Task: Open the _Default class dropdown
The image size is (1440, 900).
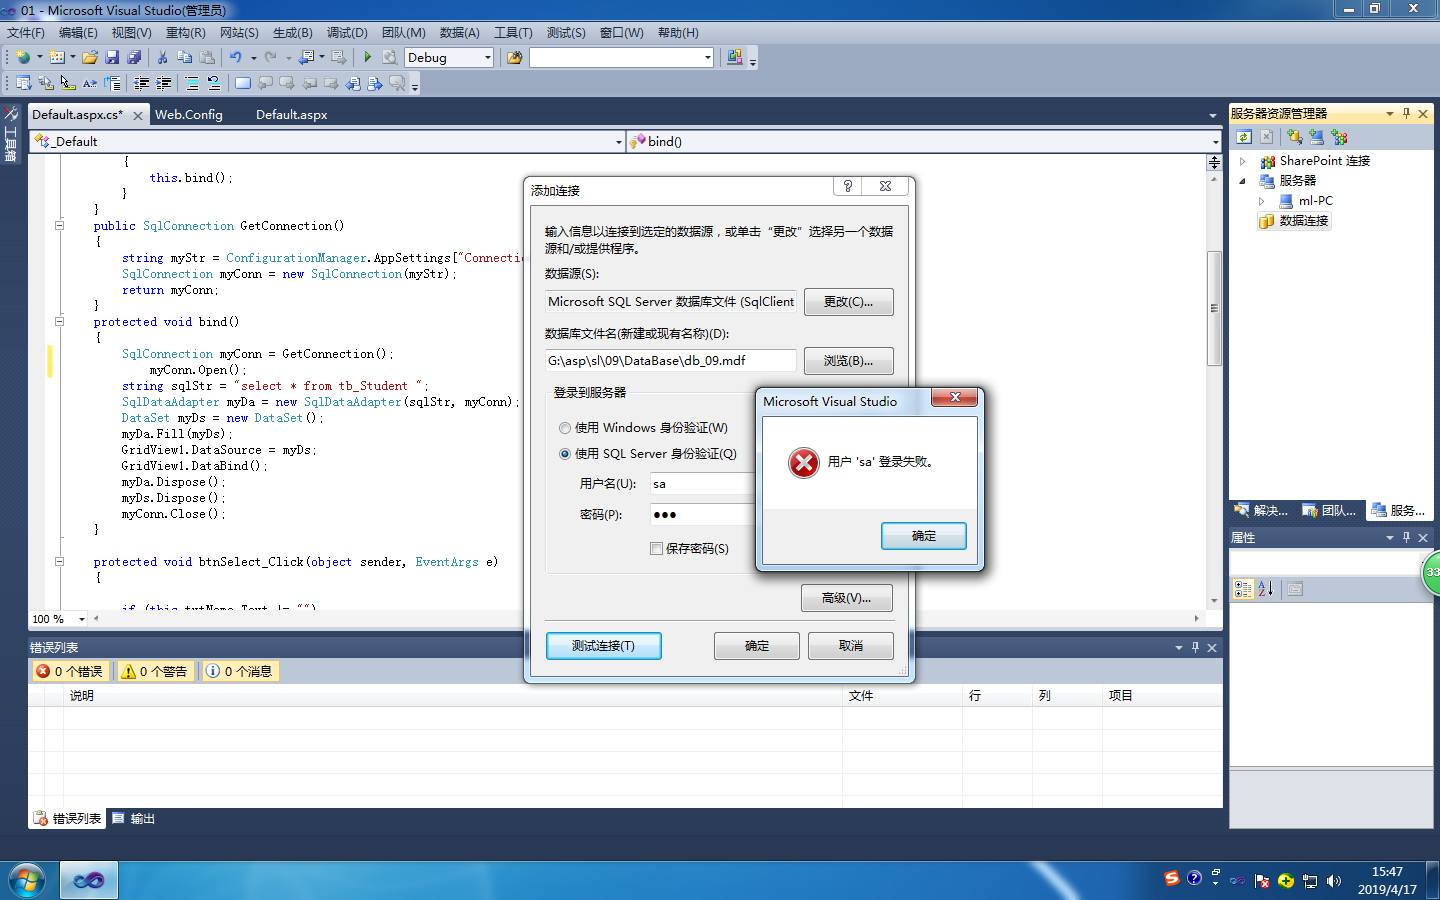Action: pos(618,142)
